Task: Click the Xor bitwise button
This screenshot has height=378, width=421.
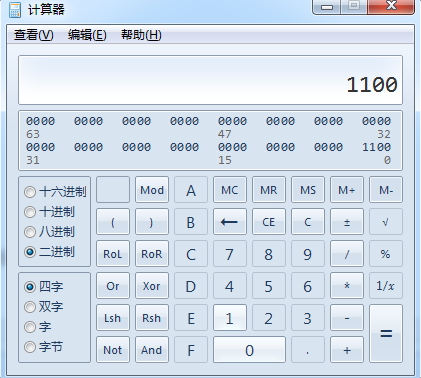Action: click(x=152, y=286)
